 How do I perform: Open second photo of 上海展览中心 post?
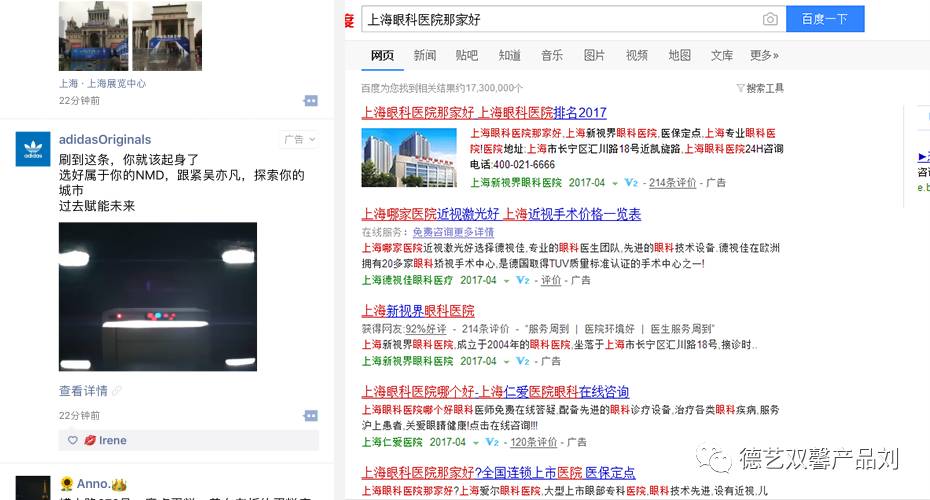pyautogui.click(x=167, y=36)
